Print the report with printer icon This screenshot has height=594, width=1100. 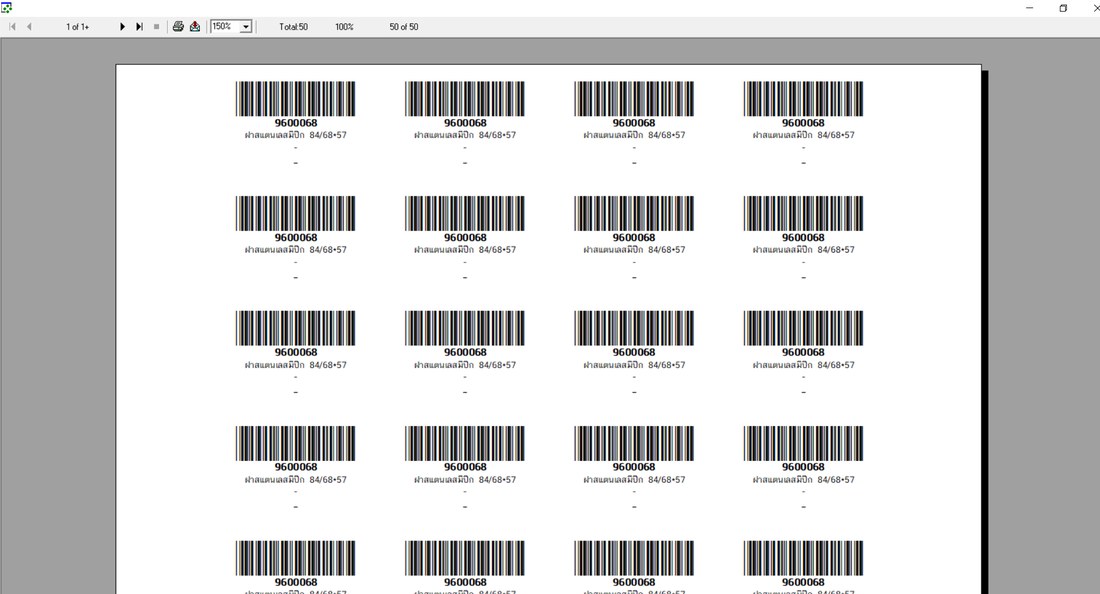[178, 27]
